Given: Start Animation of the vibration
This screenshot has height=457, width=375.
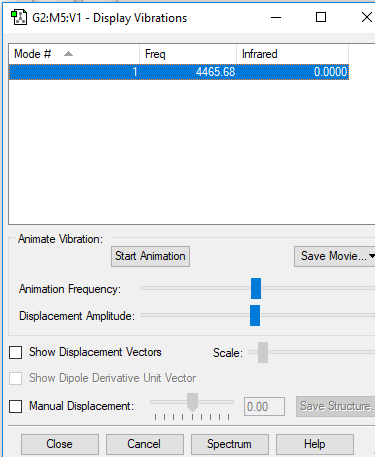Looking at the screenshot, I should 150,256.
